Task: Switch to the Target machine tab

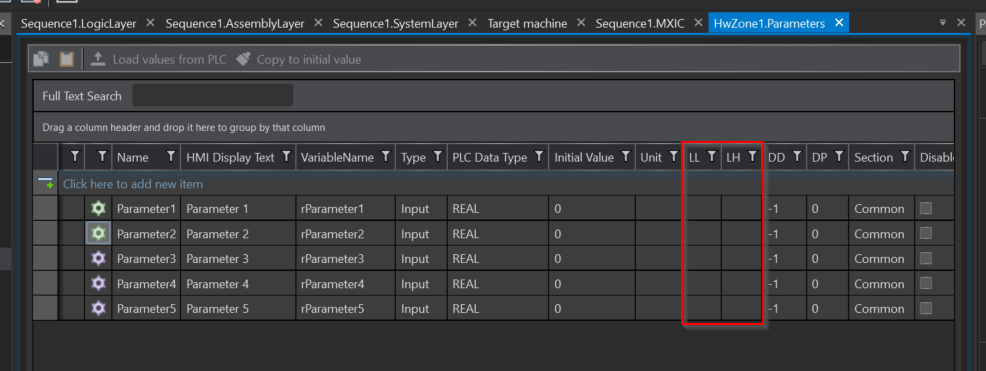Action: tap(527, 24)
